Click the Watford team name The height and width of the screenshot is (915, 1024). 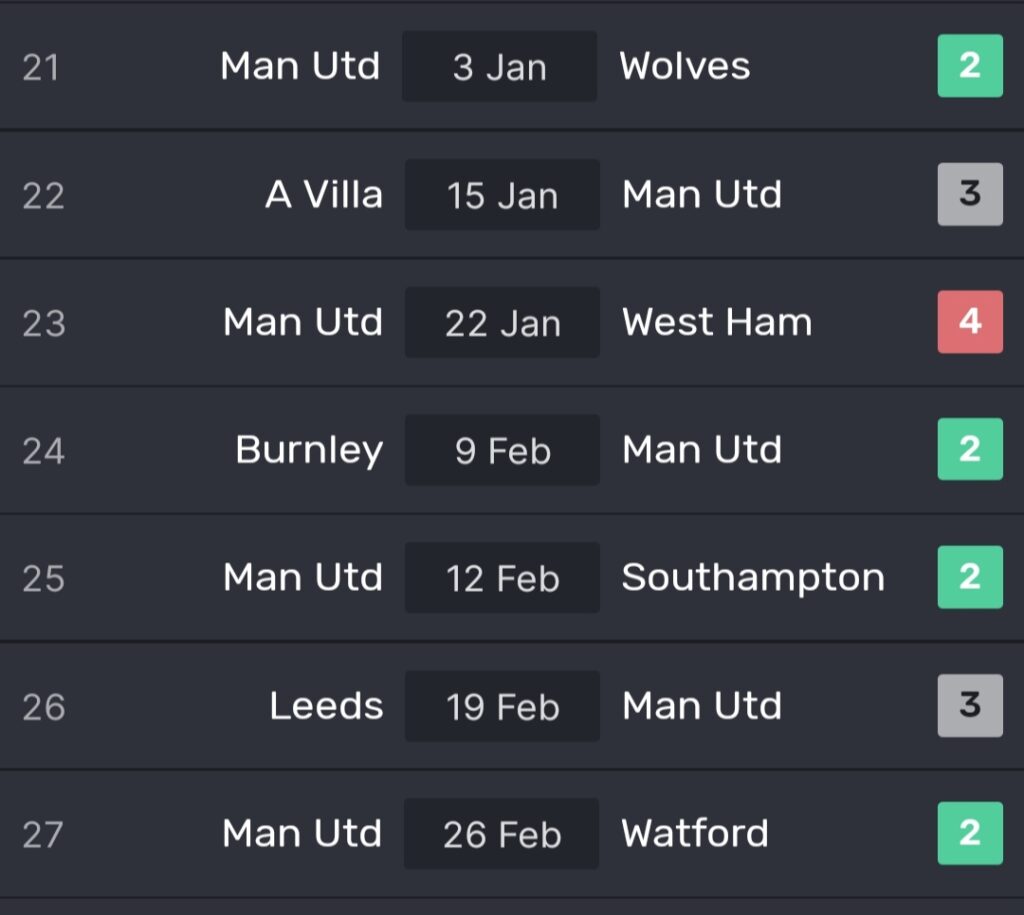pos(695,834)
